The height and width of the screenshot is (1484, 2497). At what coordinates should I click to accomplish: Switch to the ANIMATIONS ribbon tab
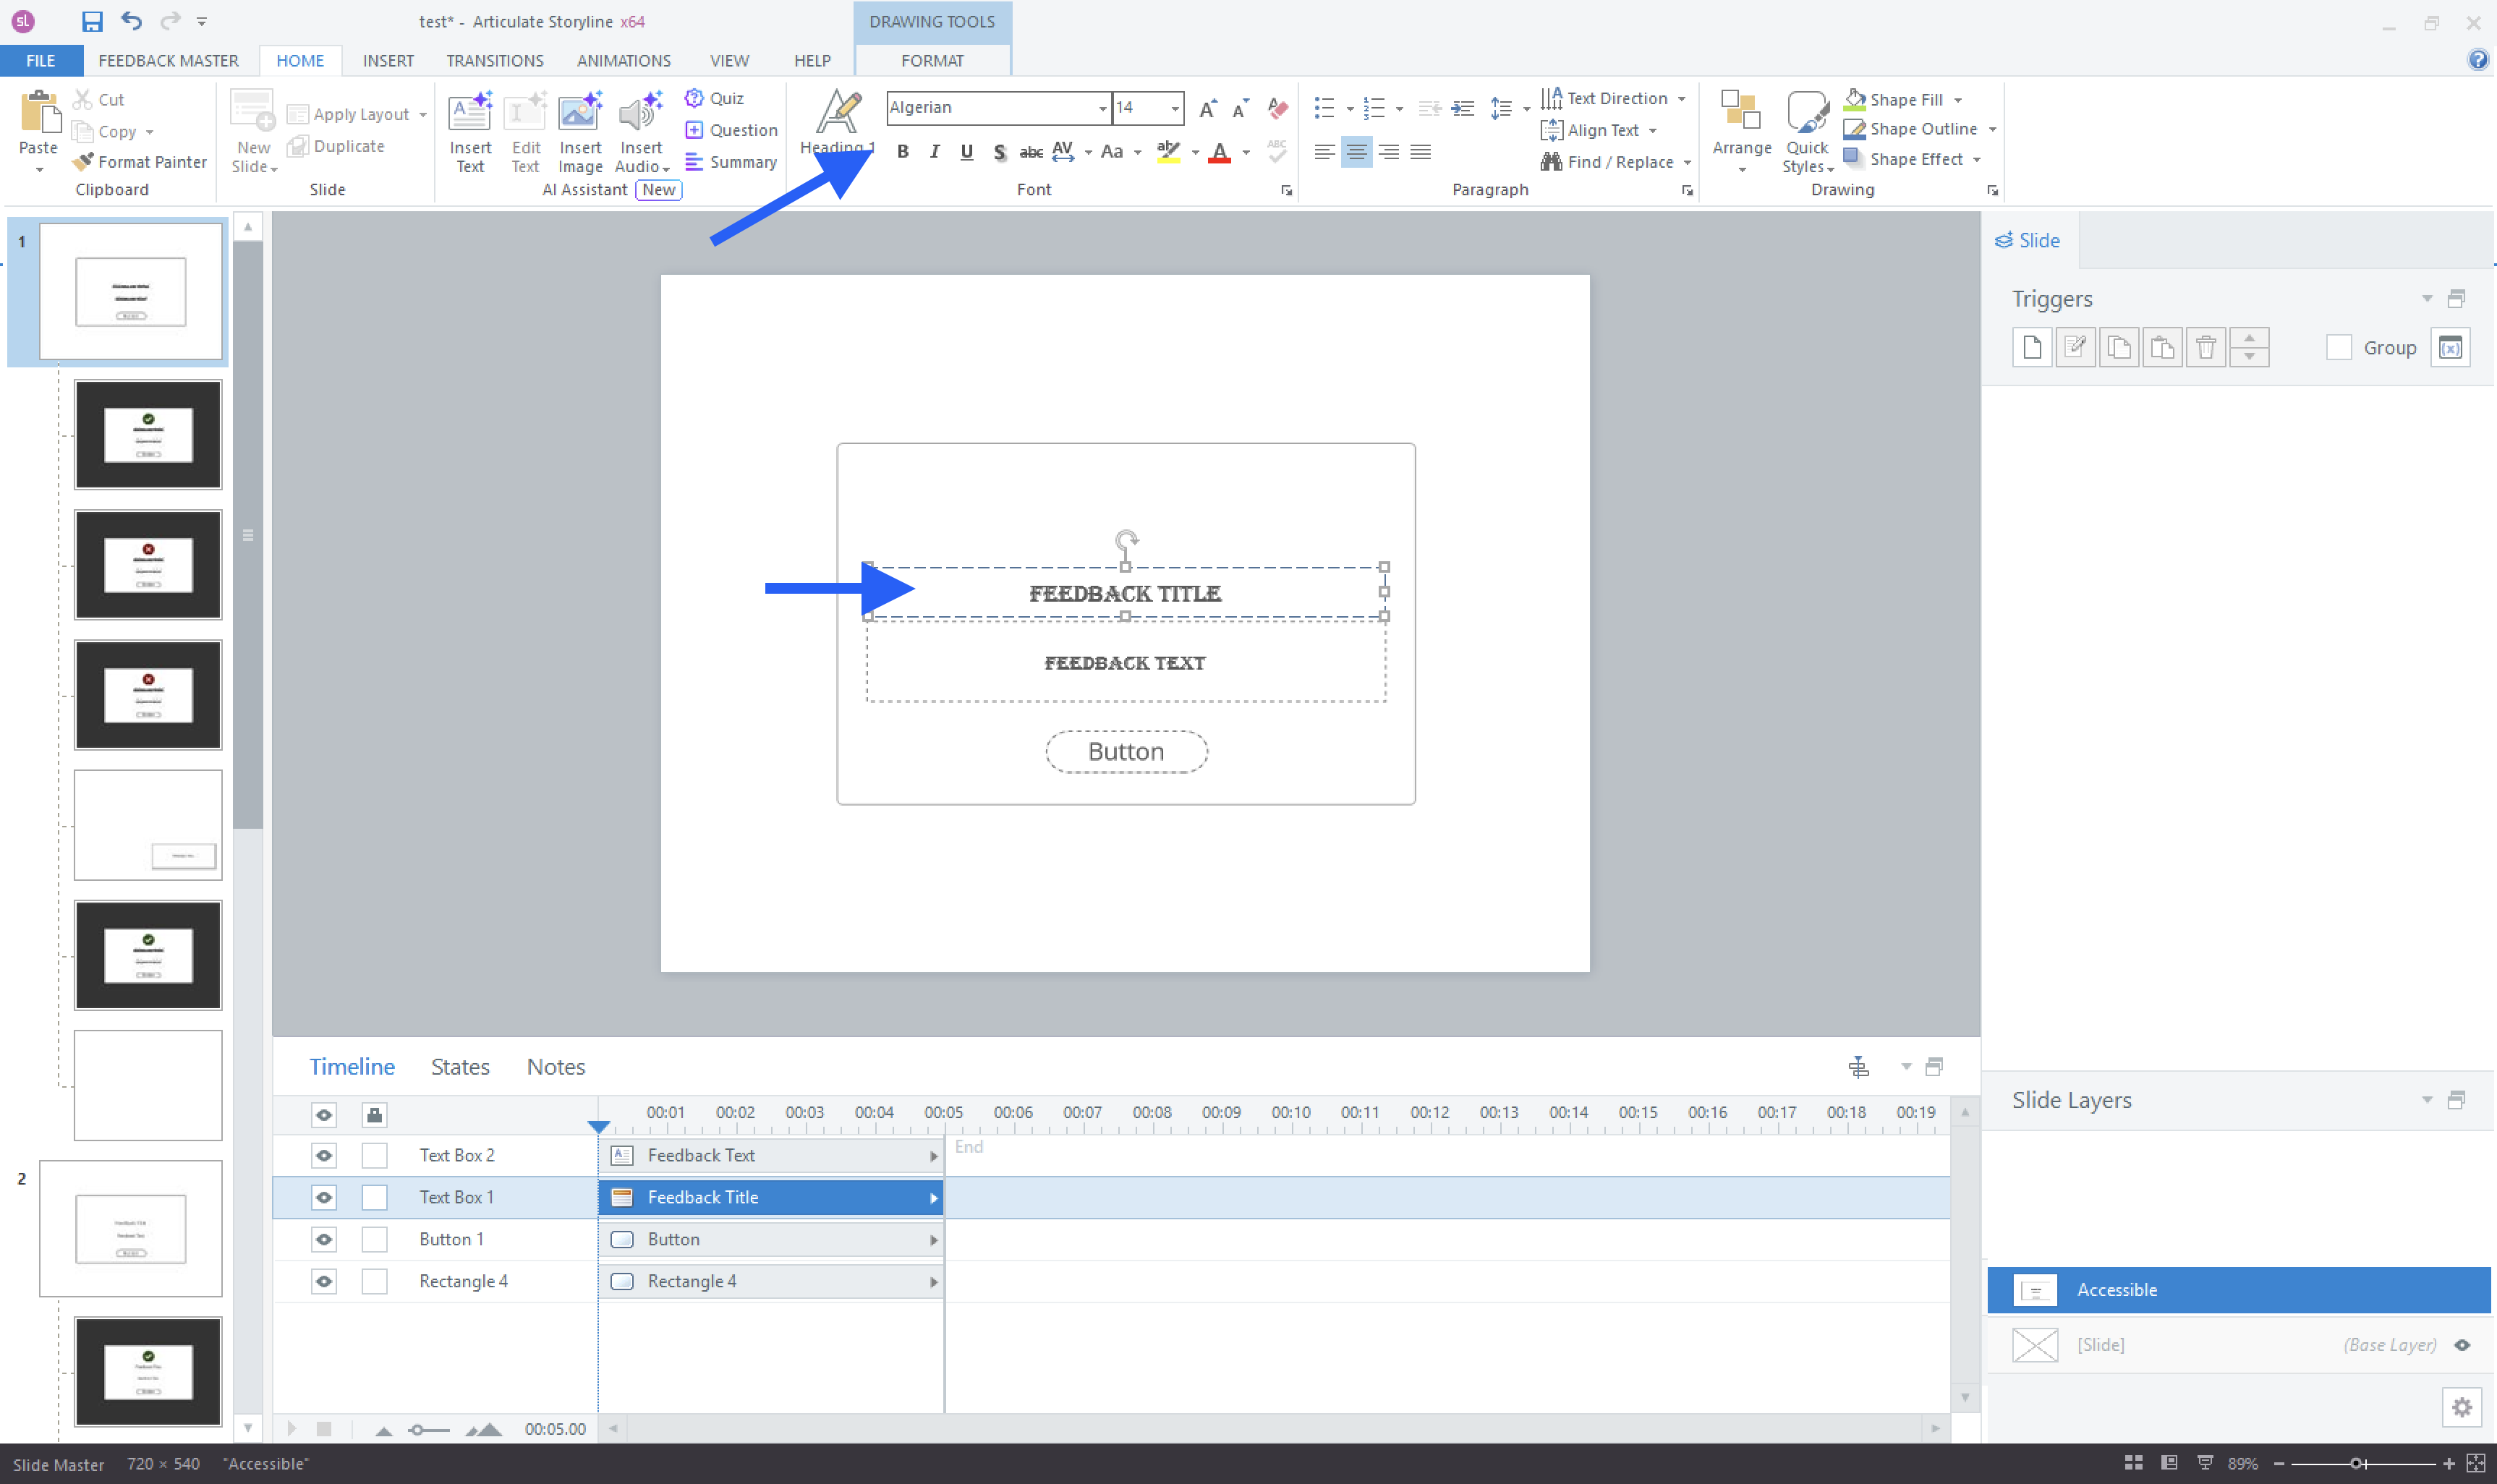(x=623, y=61)
